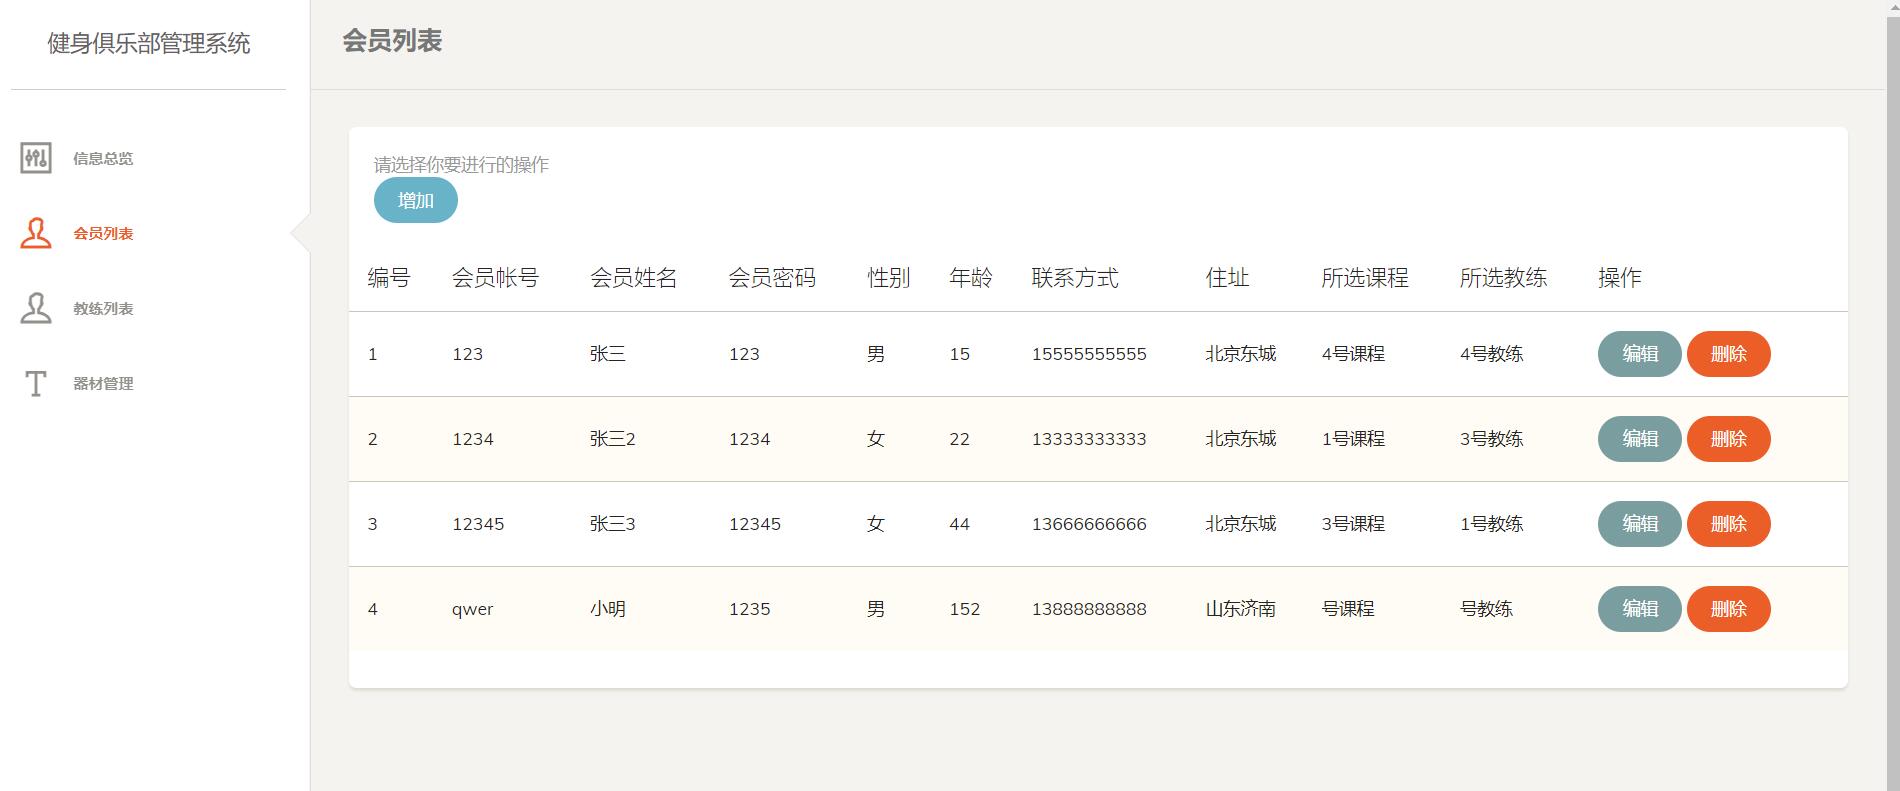Click the coach cell 4号教练
The height and width of the screenshot is (791, 1900).
(1491, 354)
